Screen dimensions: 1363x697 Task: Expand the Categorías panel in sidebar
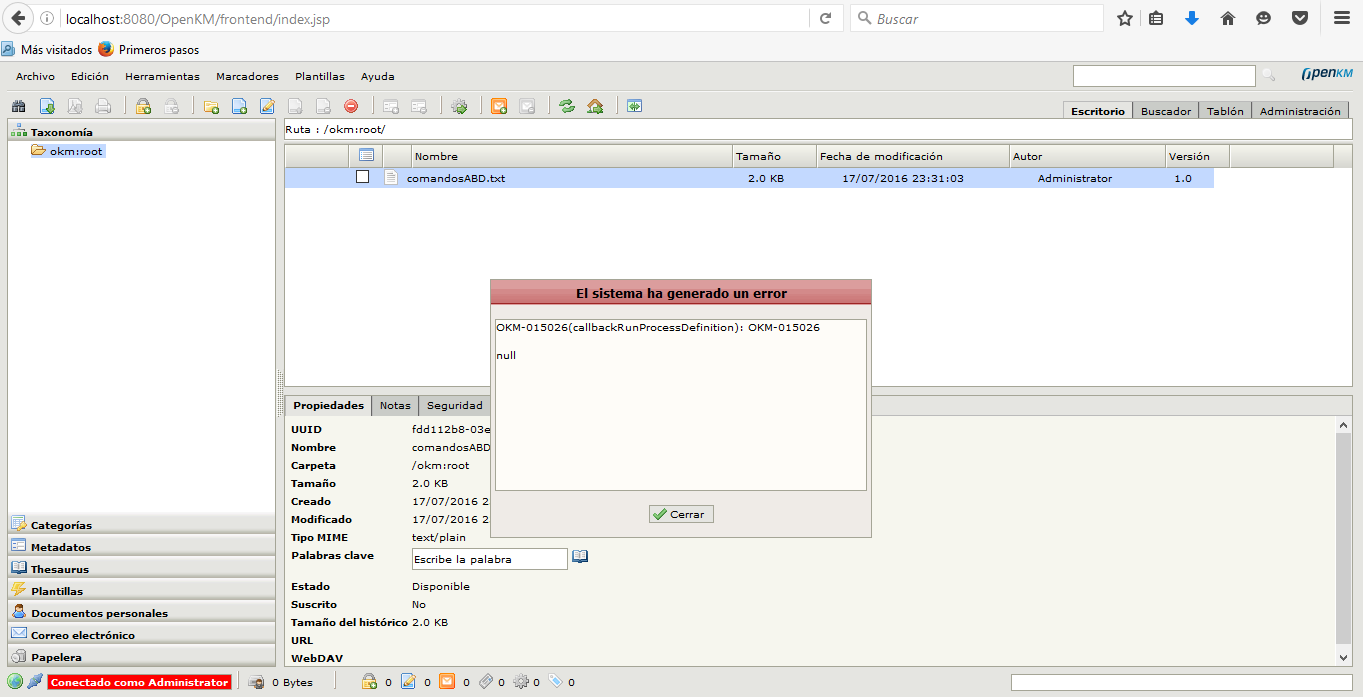coord(61,525)
